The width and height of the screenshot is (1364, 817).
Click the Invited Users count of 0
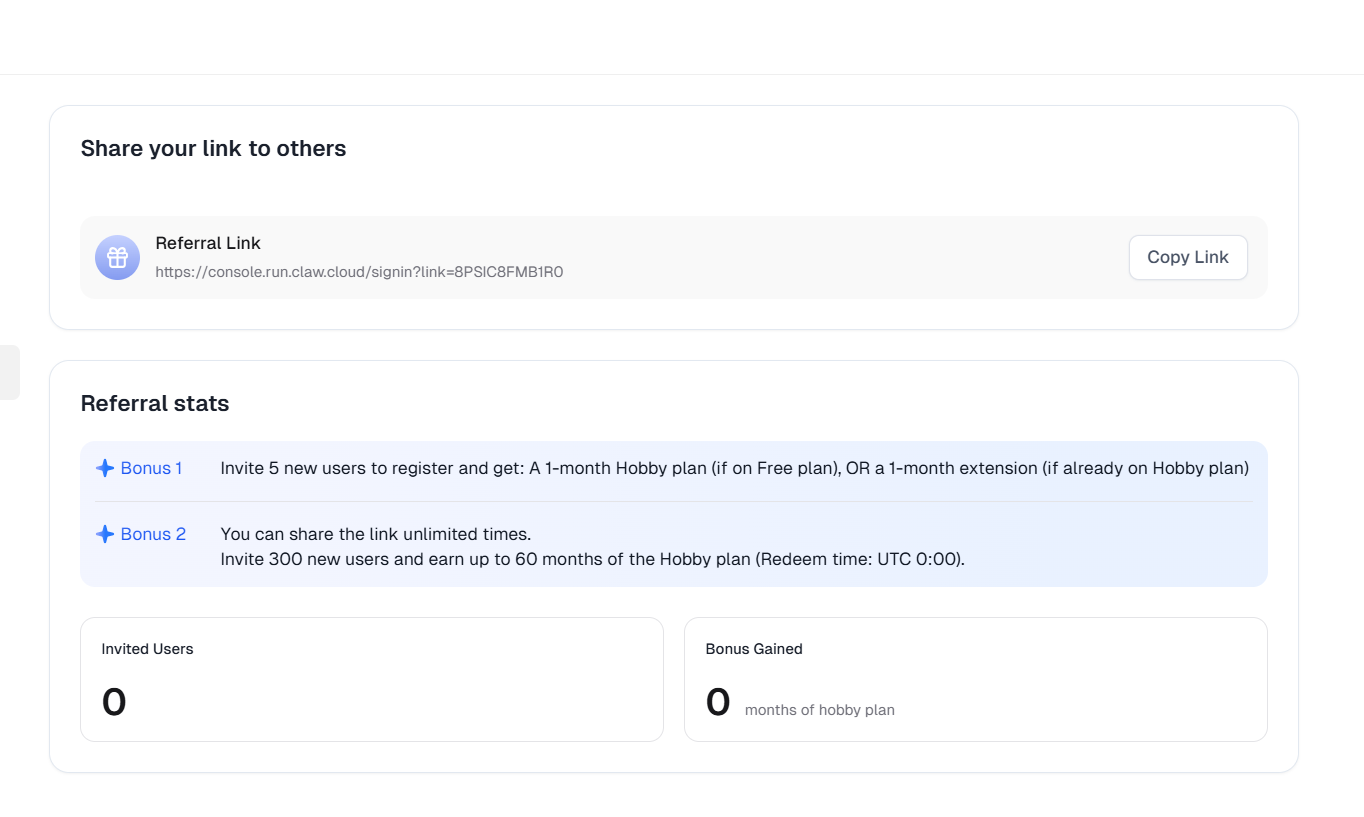(x=114, y=702)
